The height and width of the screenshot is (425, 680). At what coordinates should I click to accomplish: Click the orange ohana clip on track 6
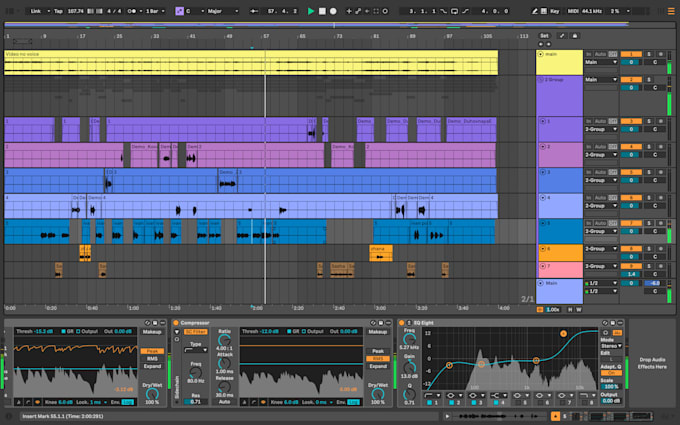(x=381, y=253)
